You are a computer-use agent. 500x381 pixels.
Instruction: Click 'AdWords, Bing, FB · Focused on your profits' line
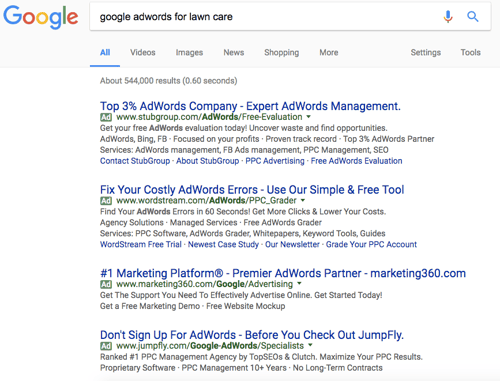[267, 139]
